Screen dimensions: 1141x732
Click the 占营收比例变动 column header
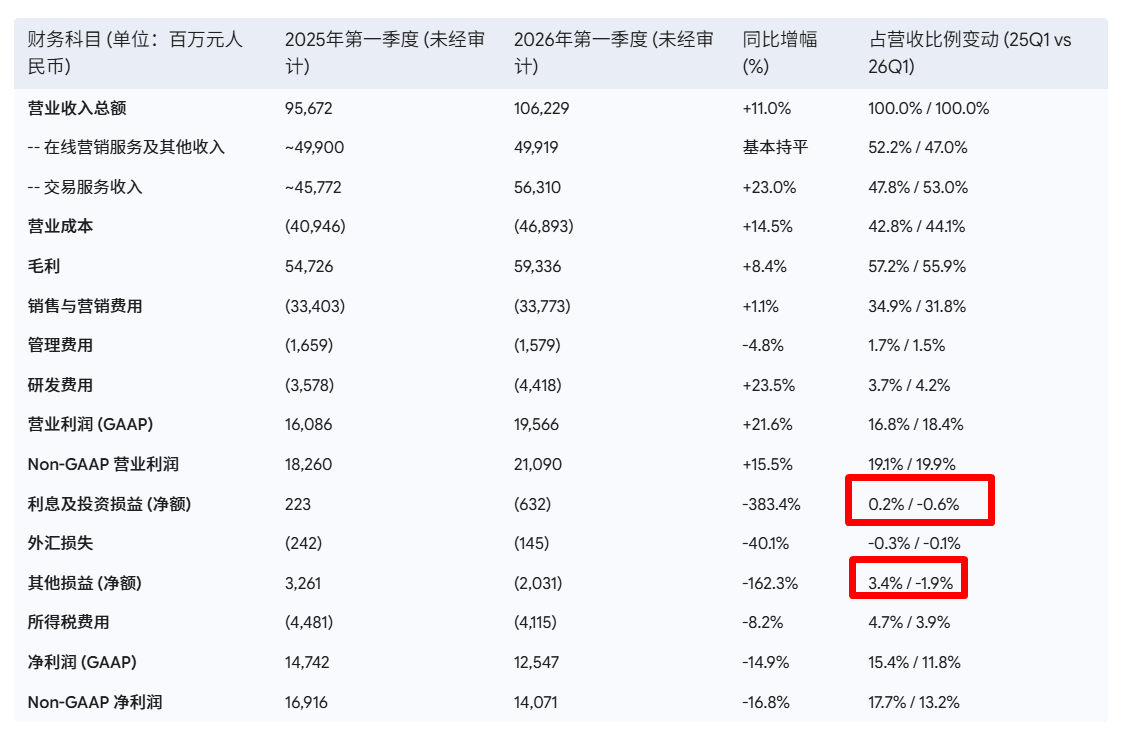point(969,52)
